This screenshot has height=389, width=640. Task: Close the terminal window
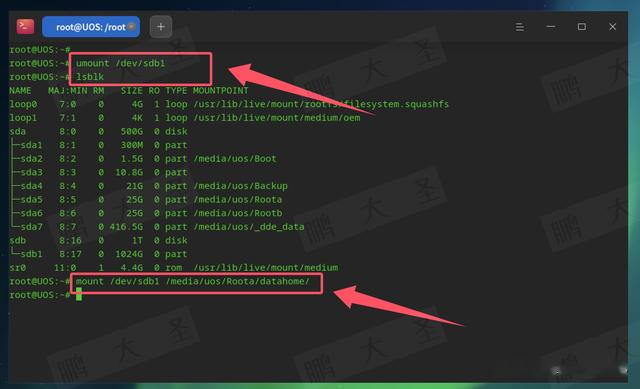pos(612,27)
